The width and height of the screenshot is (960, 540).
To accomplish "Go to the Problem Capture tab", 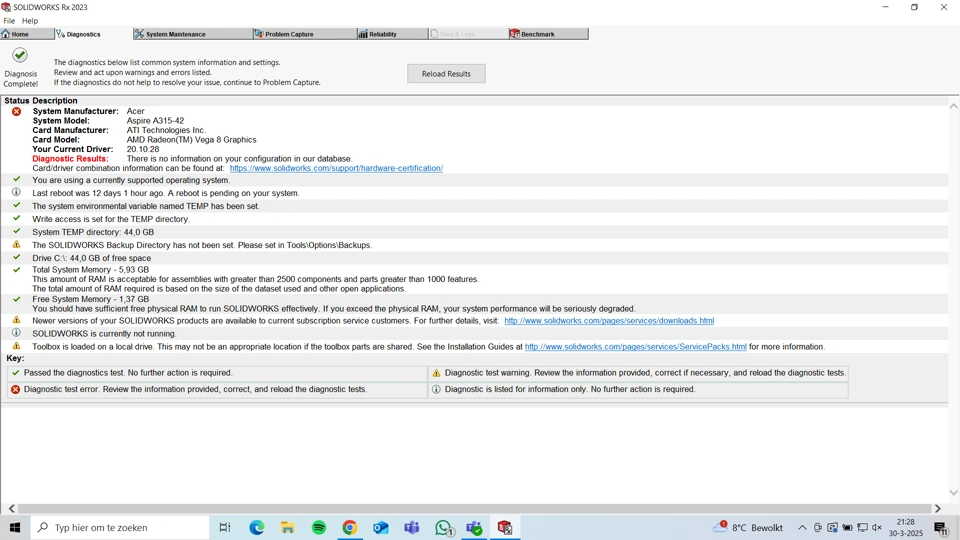I will pos(304,34).
